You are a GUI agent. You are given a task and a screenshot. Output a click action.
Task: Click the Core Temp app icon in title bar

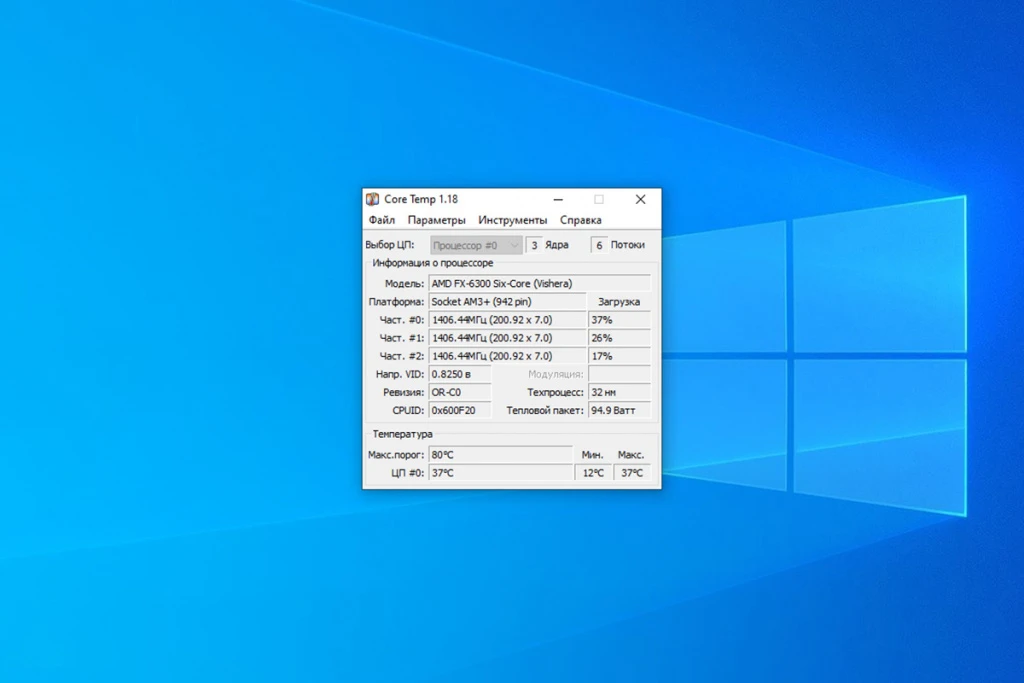coord(372,199)
